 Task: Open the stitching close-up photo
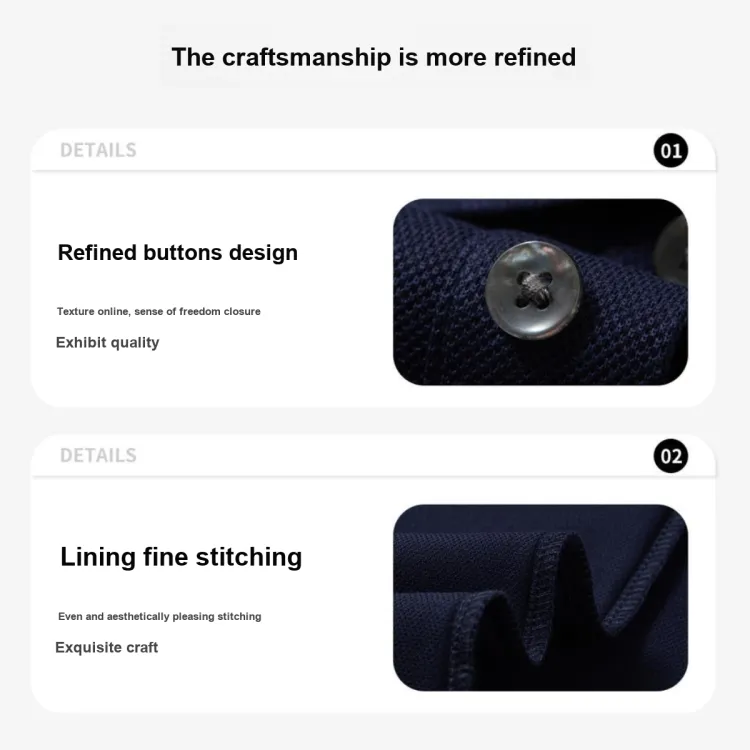(x=540, y=597)
